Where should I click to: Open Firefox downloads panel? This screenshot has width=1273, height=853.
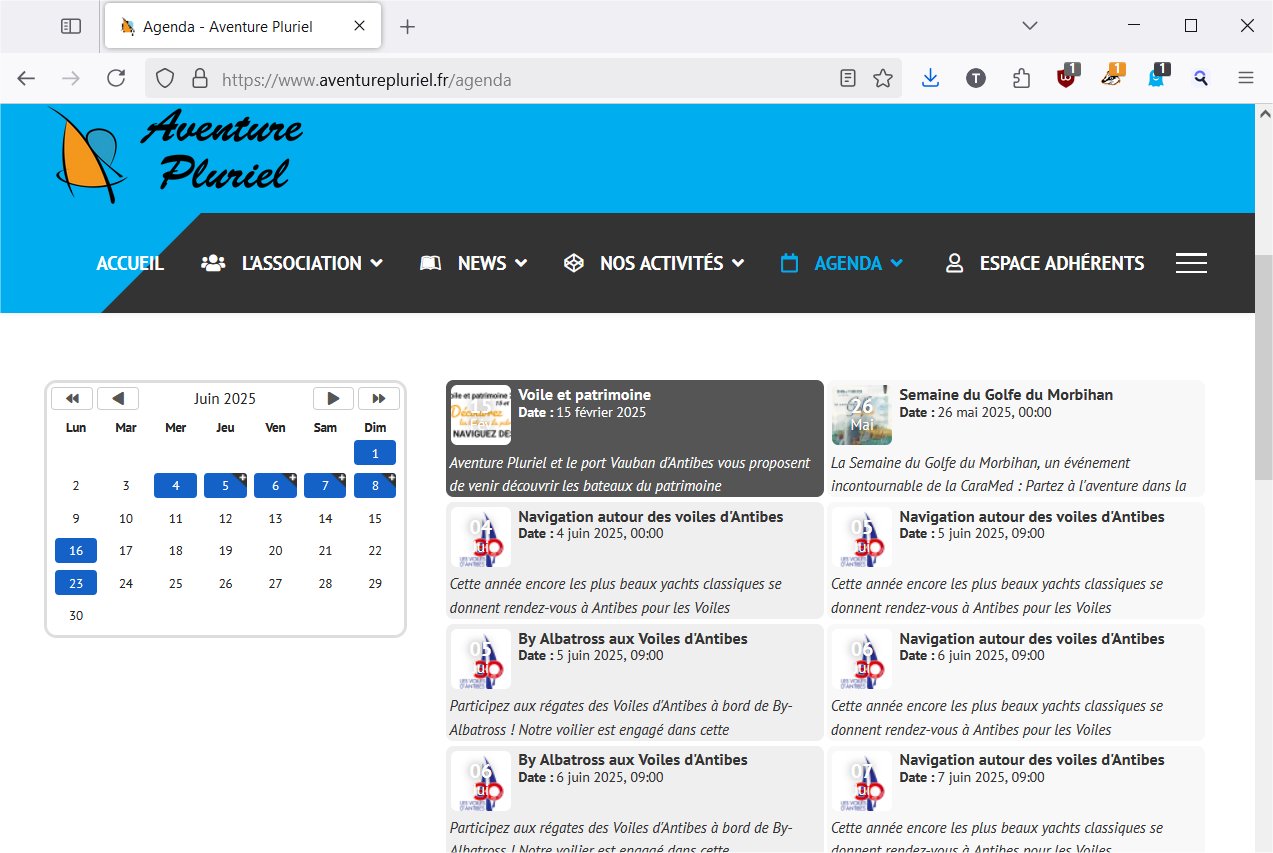(930, 79)
